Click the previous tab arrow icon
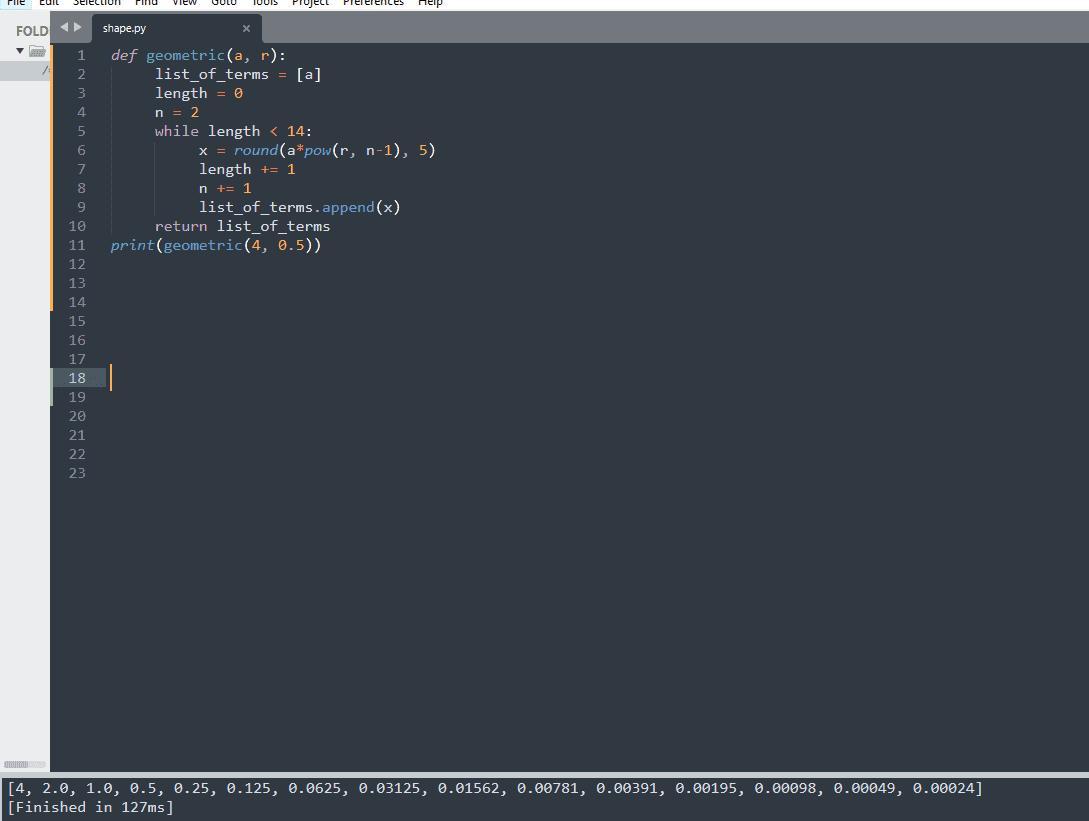 click(x=64, y=28)
